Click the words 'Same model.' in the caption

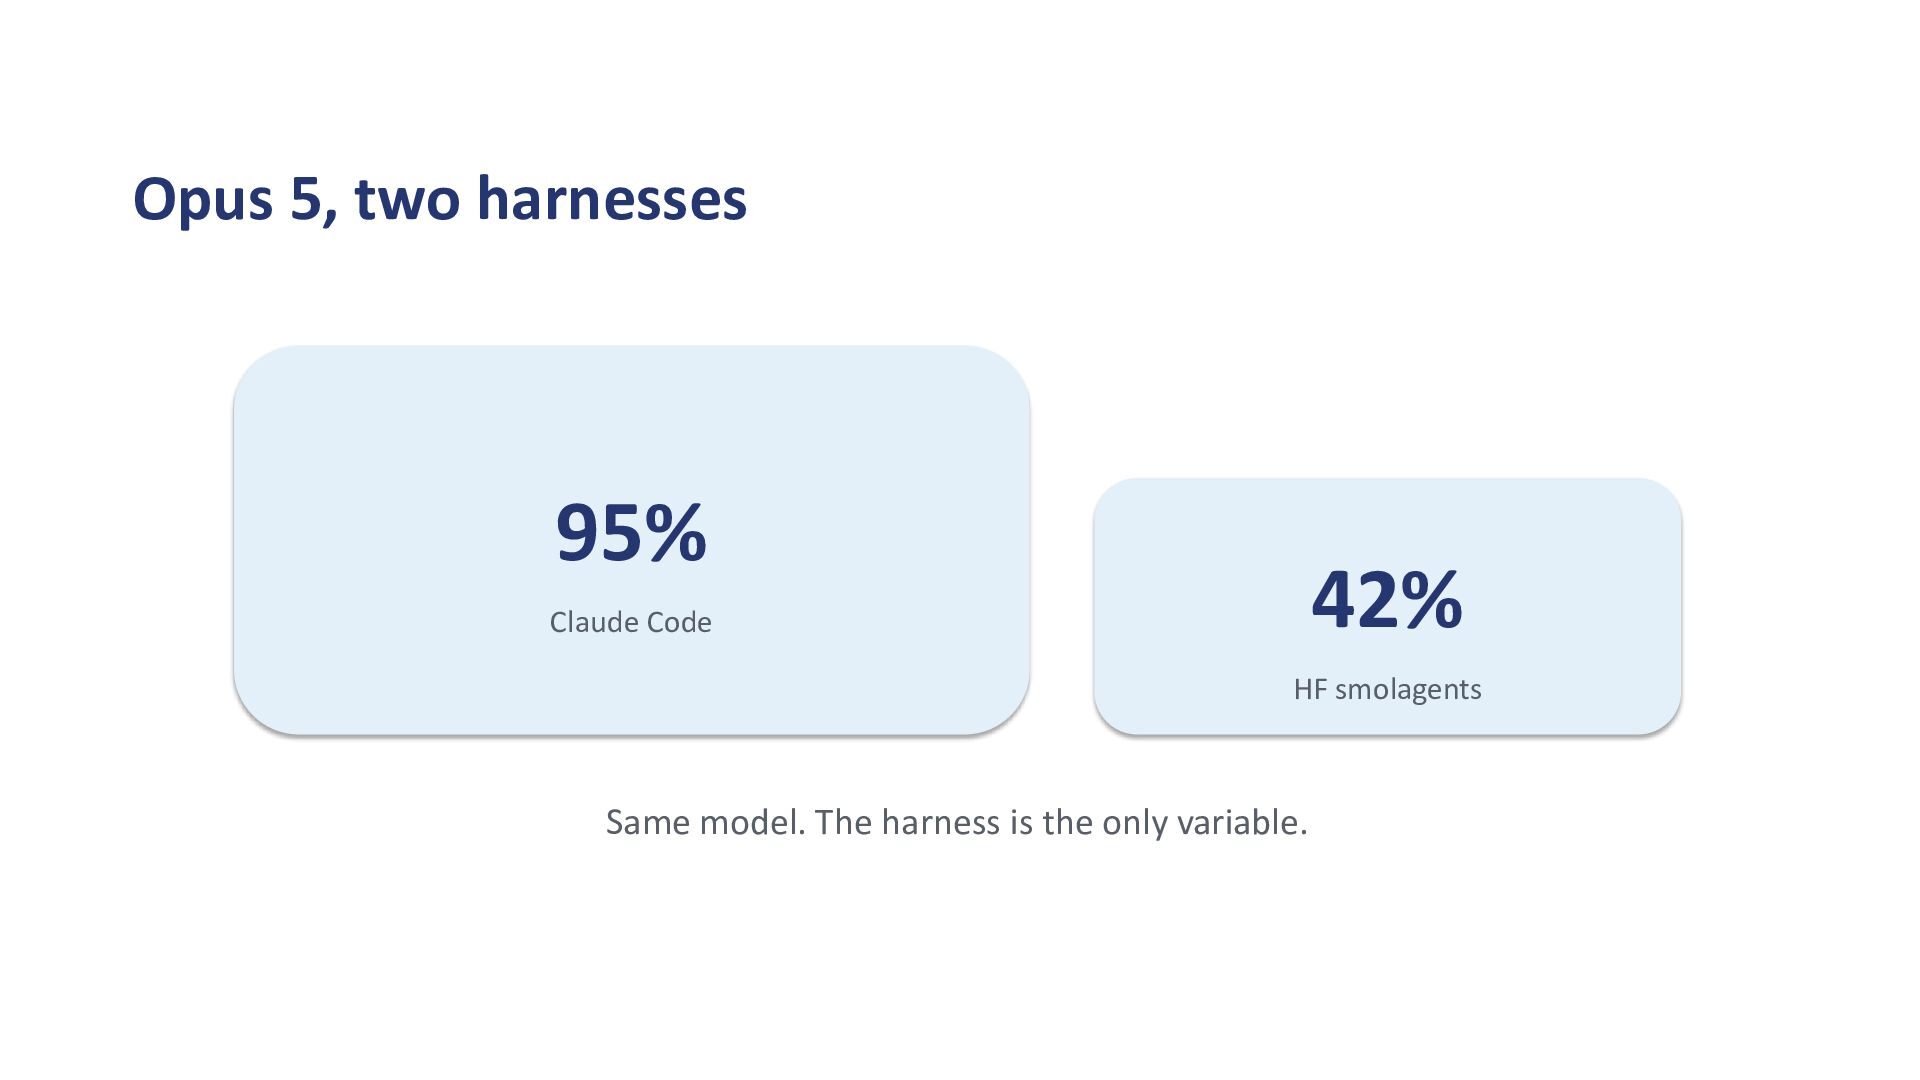pos(705,822)
